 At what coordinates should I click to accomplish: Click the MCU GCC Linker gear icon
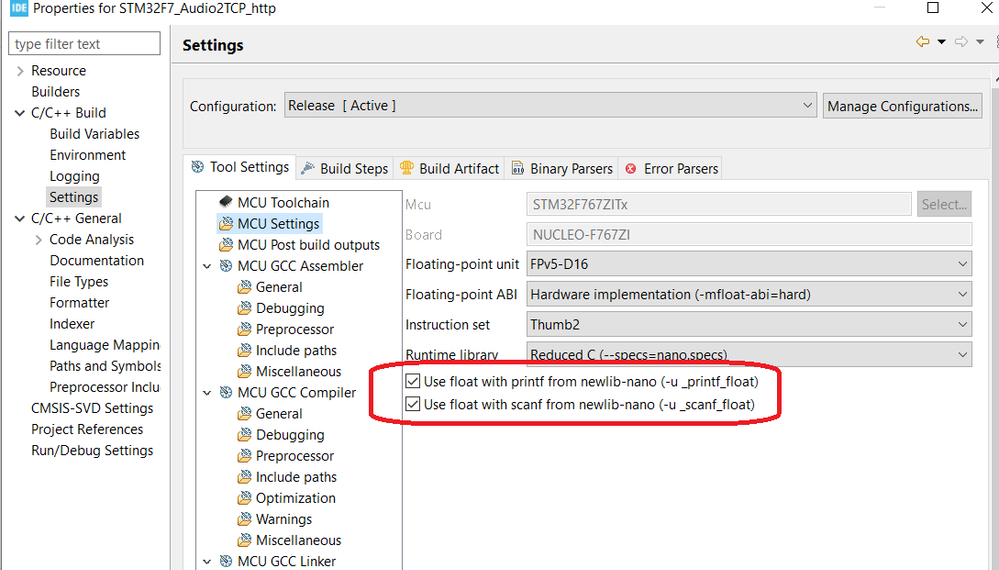(226, 561)
